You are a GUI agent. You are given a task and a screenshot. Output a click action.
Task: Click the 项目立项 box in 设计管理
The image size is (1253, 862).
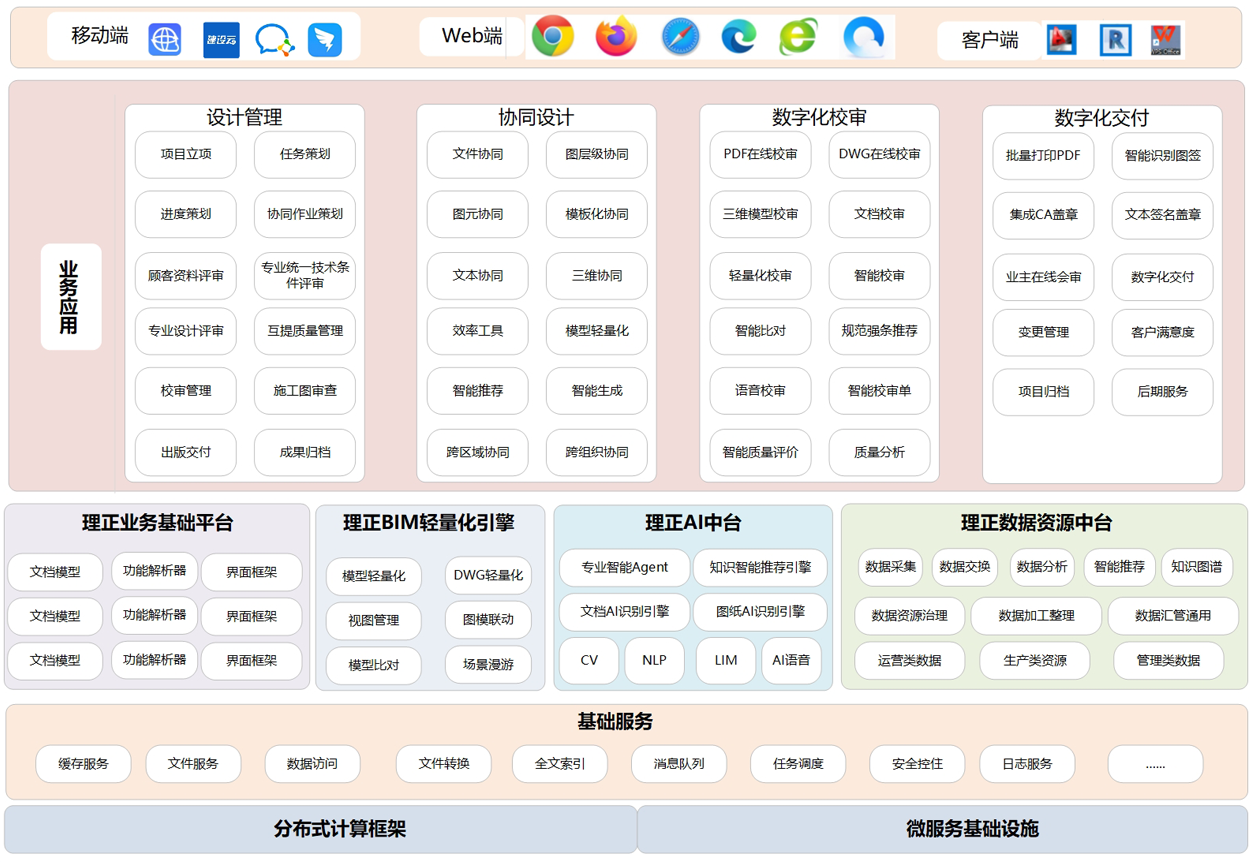pyautogui.click(x=186, y=154)
